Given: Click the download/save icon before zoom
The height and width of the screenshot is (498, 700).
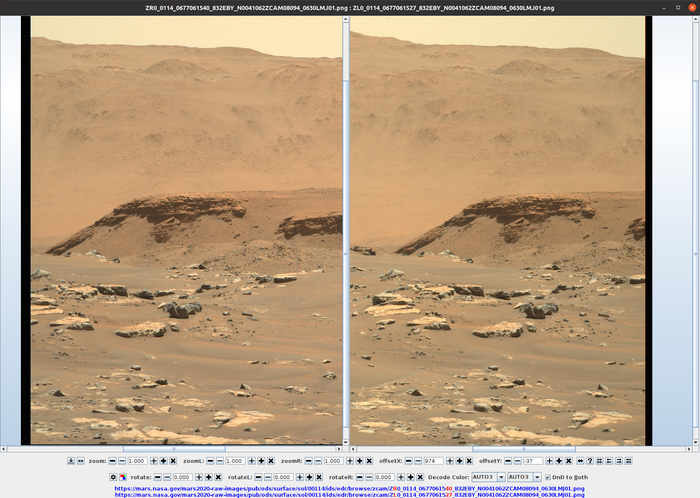Looking at the screenshot, I should (x=71, y=461).
